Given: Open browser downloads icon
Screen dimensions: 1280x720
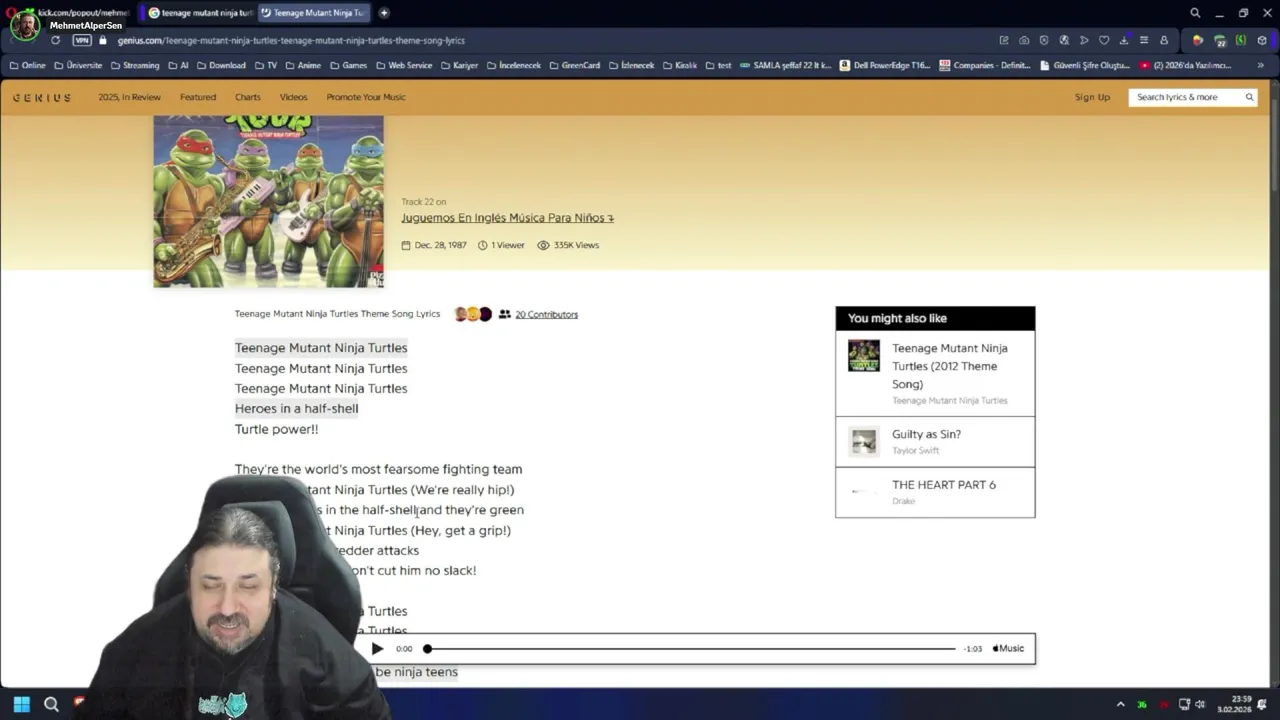Looking at the screenshot, I should coord(1124,40).
